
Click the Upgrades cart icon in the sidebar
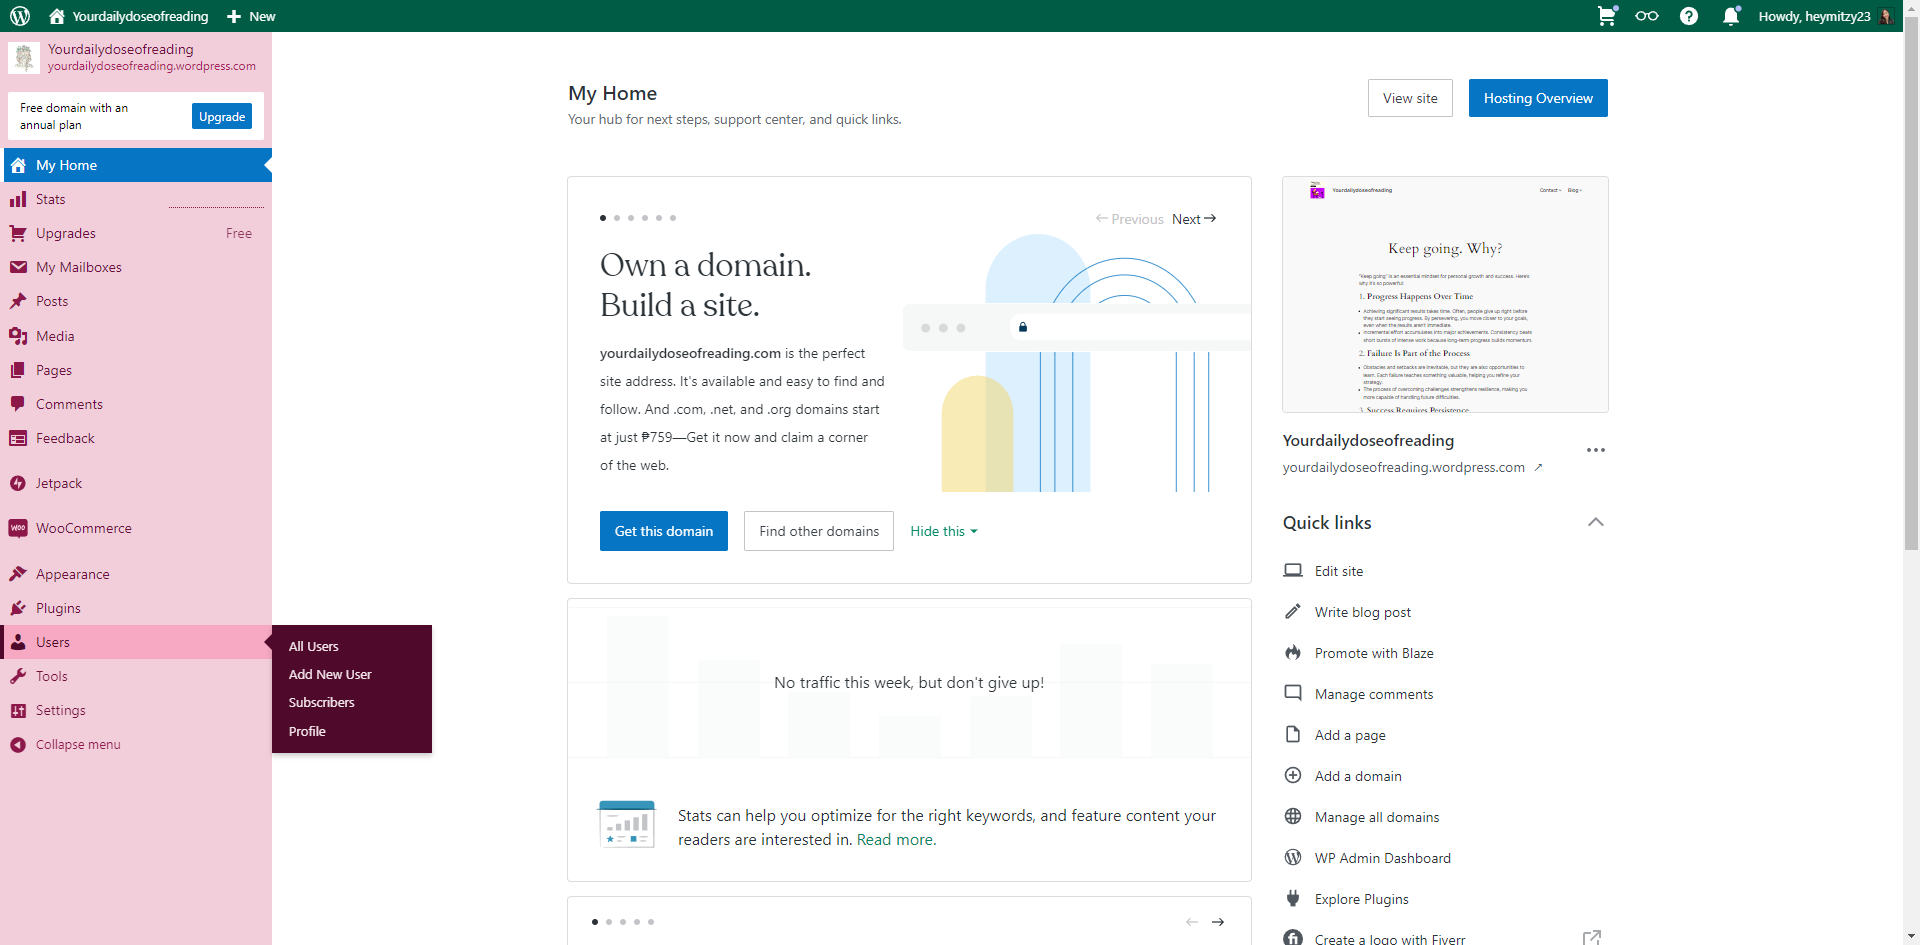point(18,233)
